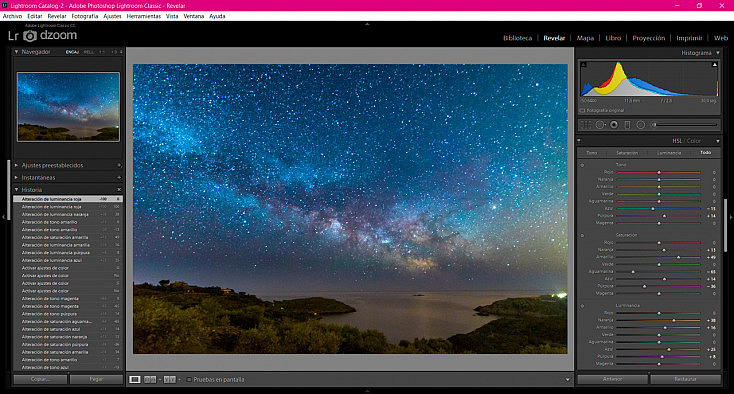Open the Herramientas menu
This screenshot has height=394, width=734.
(144, 16)
